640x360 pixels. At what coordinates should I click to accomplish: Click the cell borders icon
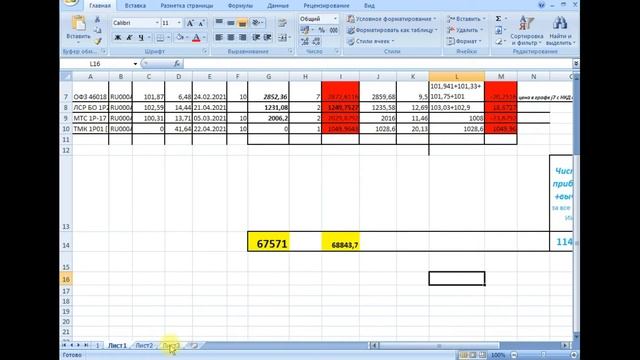click(160, 38)
